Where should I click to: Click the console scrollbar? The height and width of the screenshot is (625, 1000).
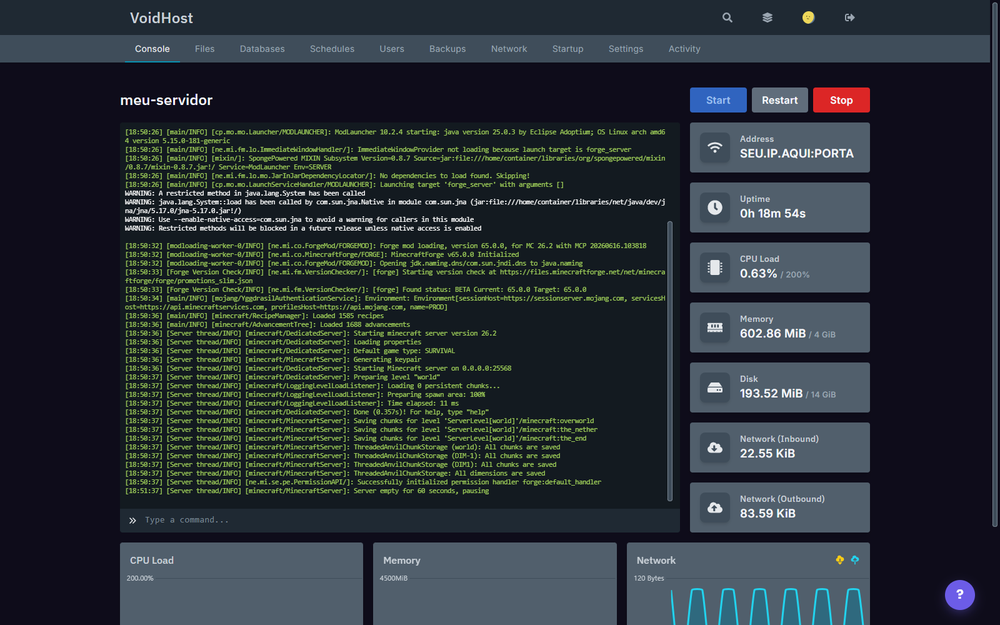670,361
